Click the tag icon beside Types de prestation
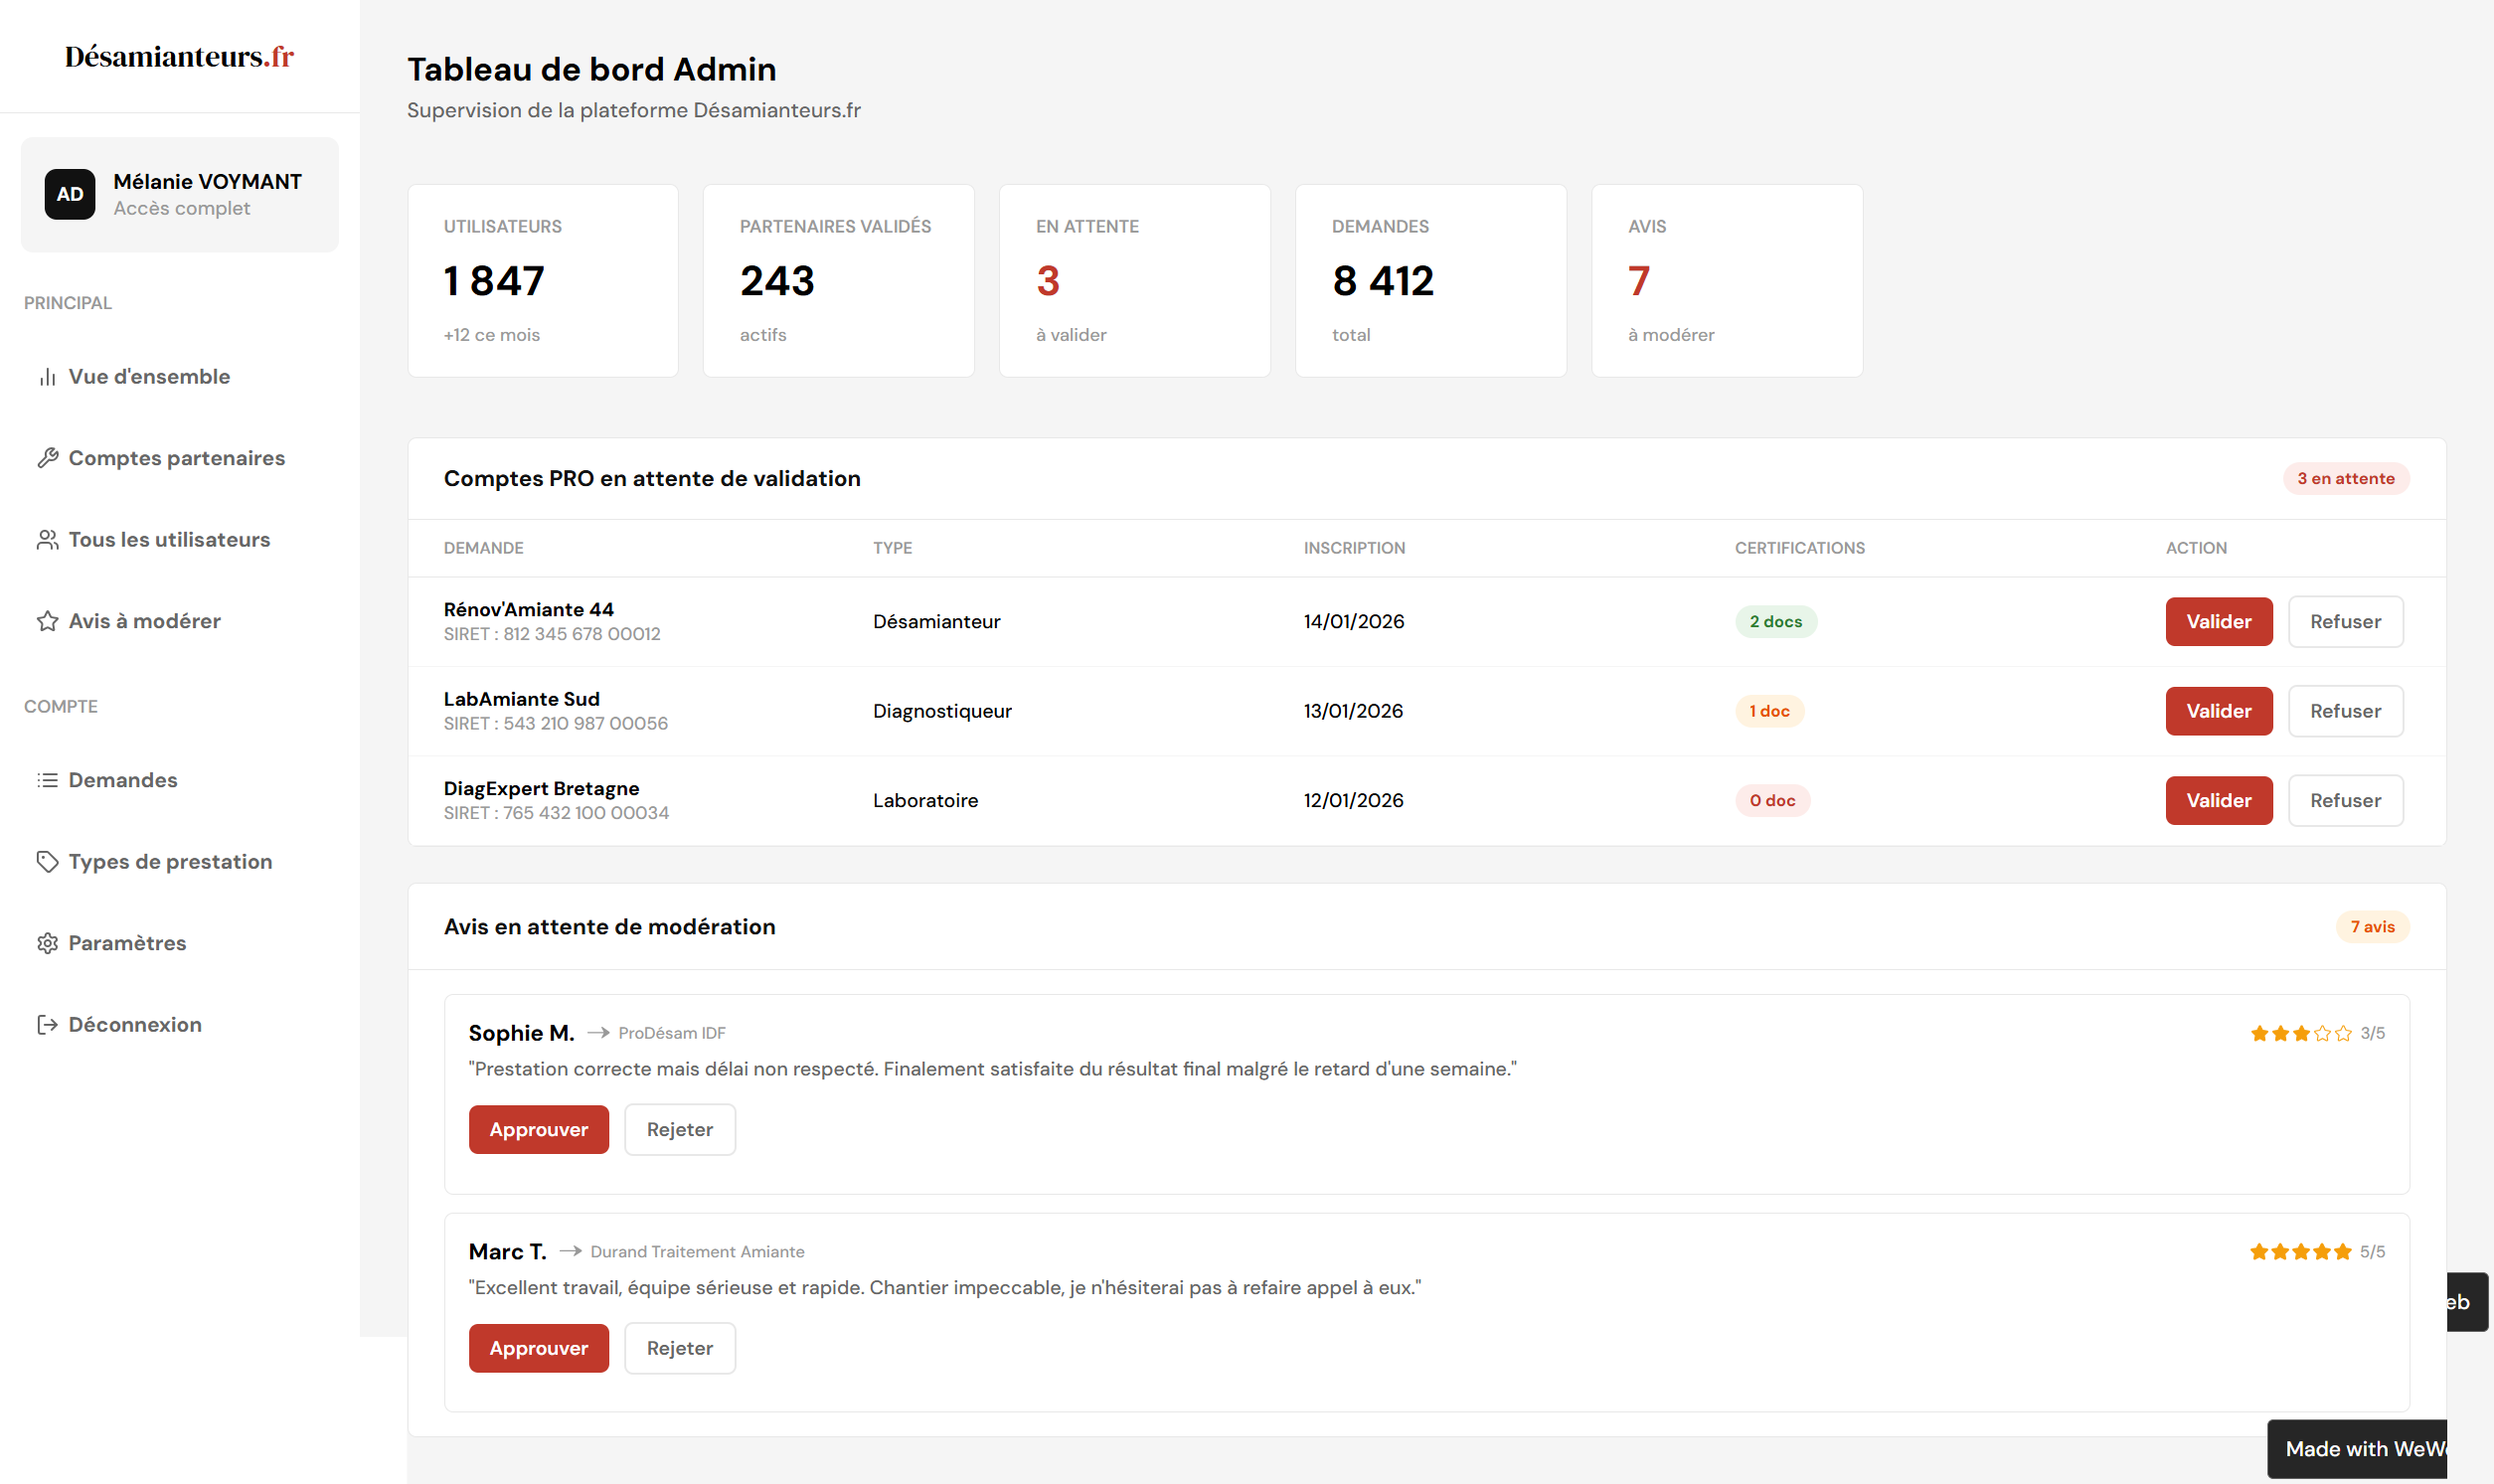 click(x=47, y=862)
